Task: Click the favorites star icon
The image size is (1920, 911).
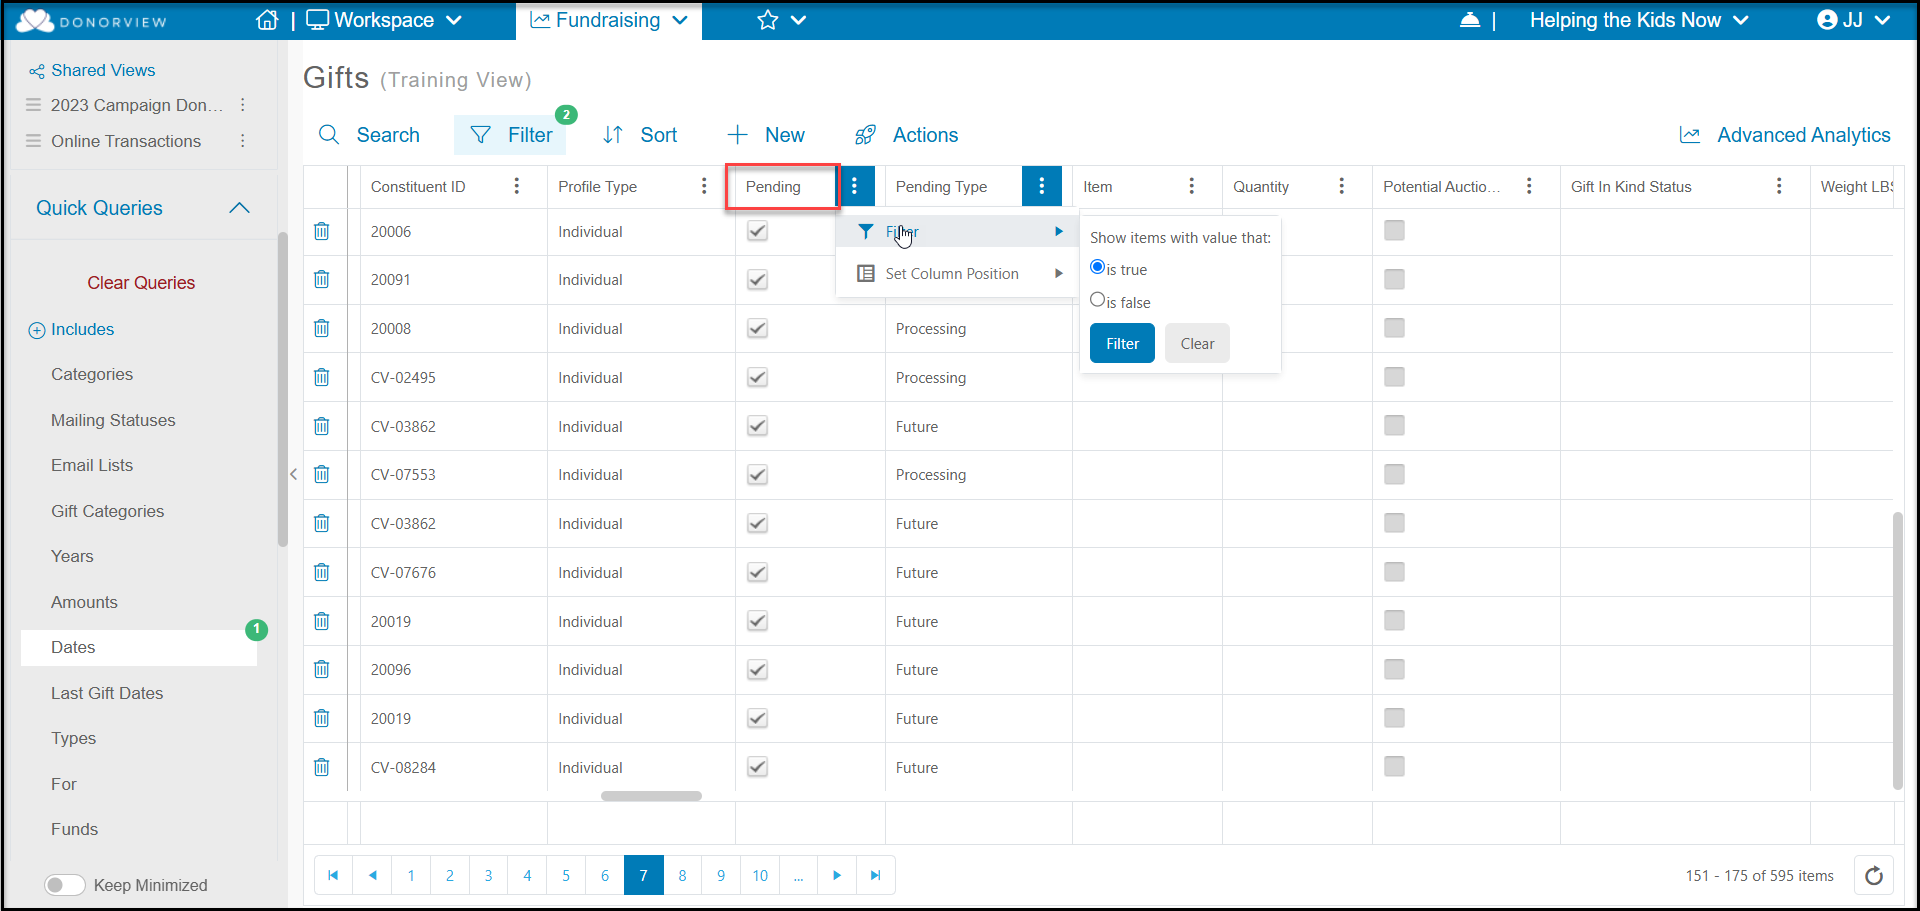Action: [767, 20]
